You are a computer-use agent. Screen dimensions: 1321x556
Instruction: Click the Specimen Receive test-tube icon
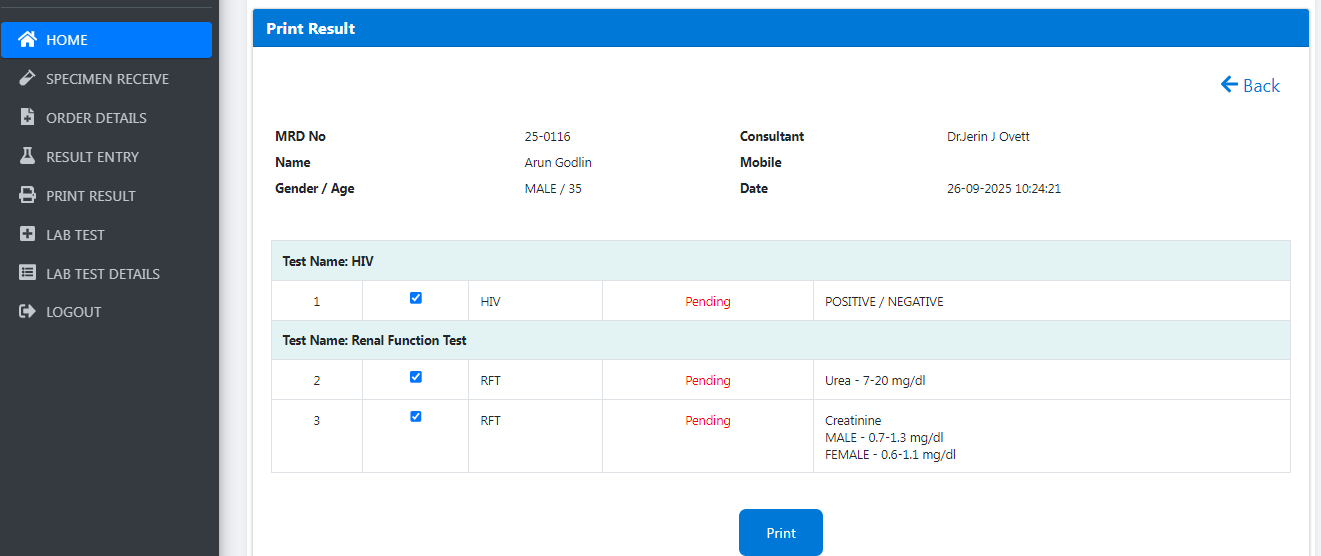(x=28, y=79)
